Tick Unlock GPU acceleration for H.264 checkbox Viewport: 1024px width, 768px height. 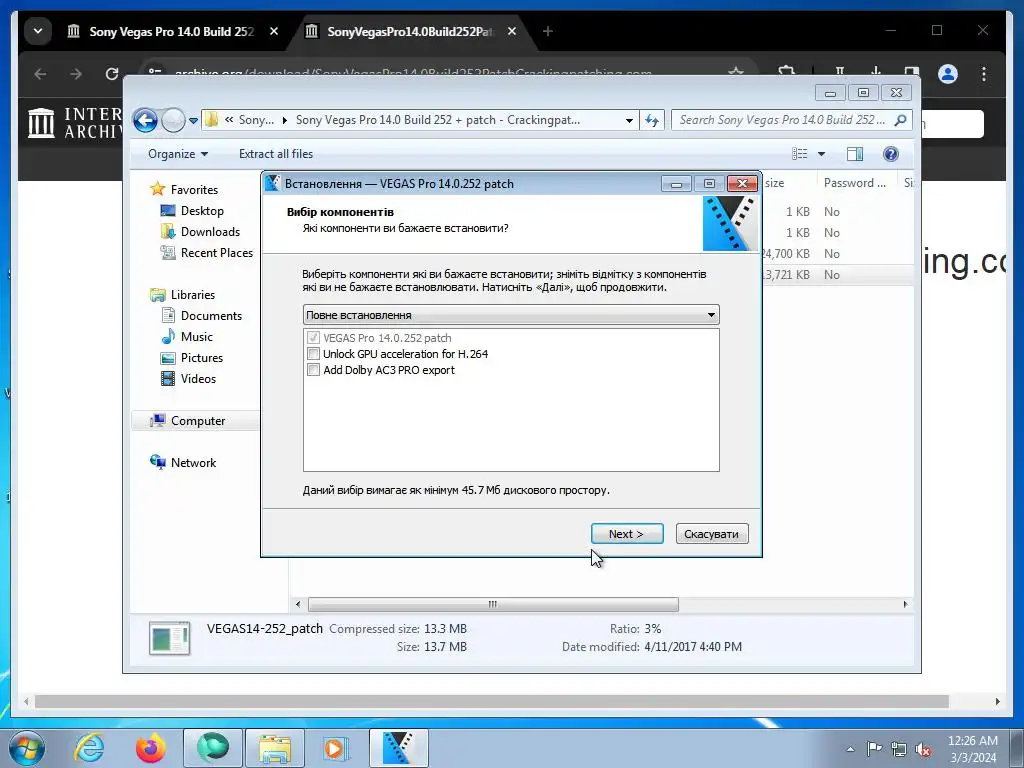313,354
